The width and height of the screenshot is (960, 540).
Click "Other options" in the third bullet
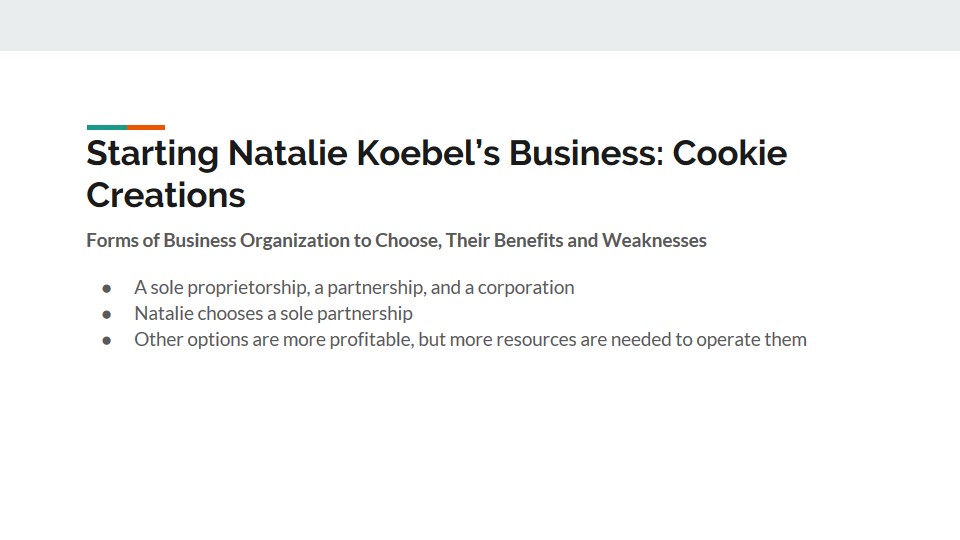click(x=185, y=340)
